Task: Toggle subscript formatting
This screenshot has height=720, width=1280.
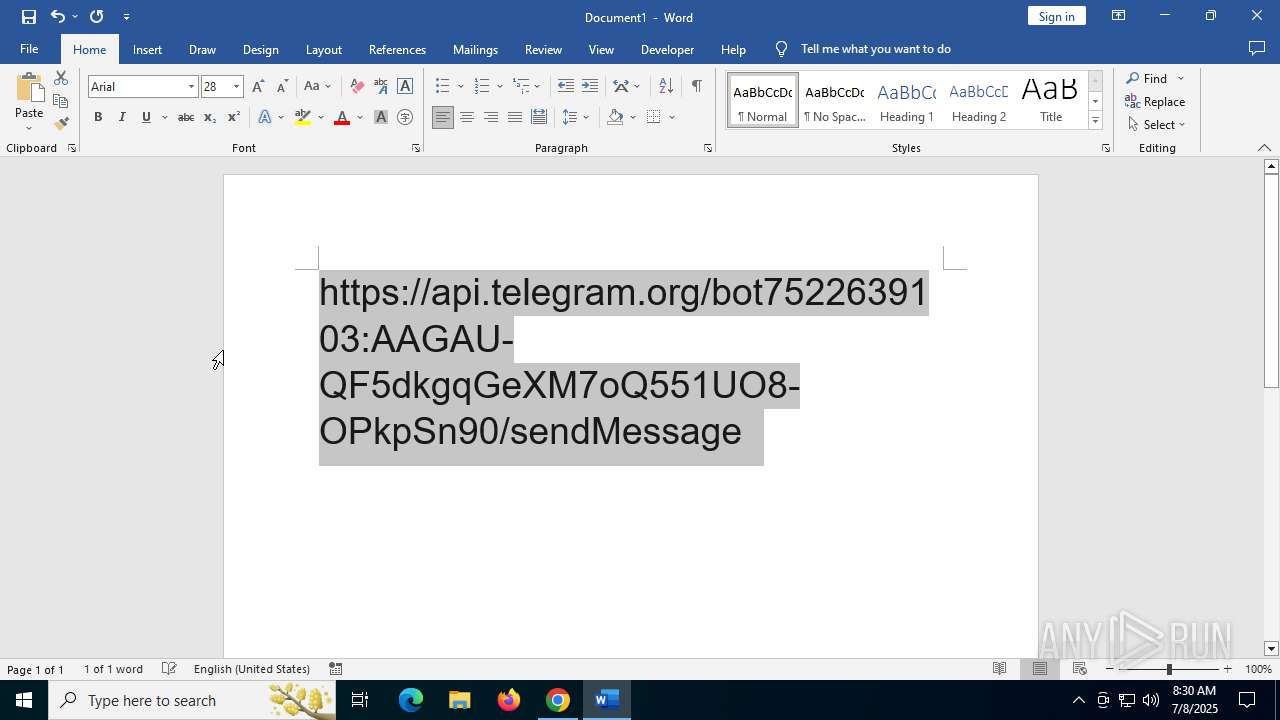Action: click(210, 118)
